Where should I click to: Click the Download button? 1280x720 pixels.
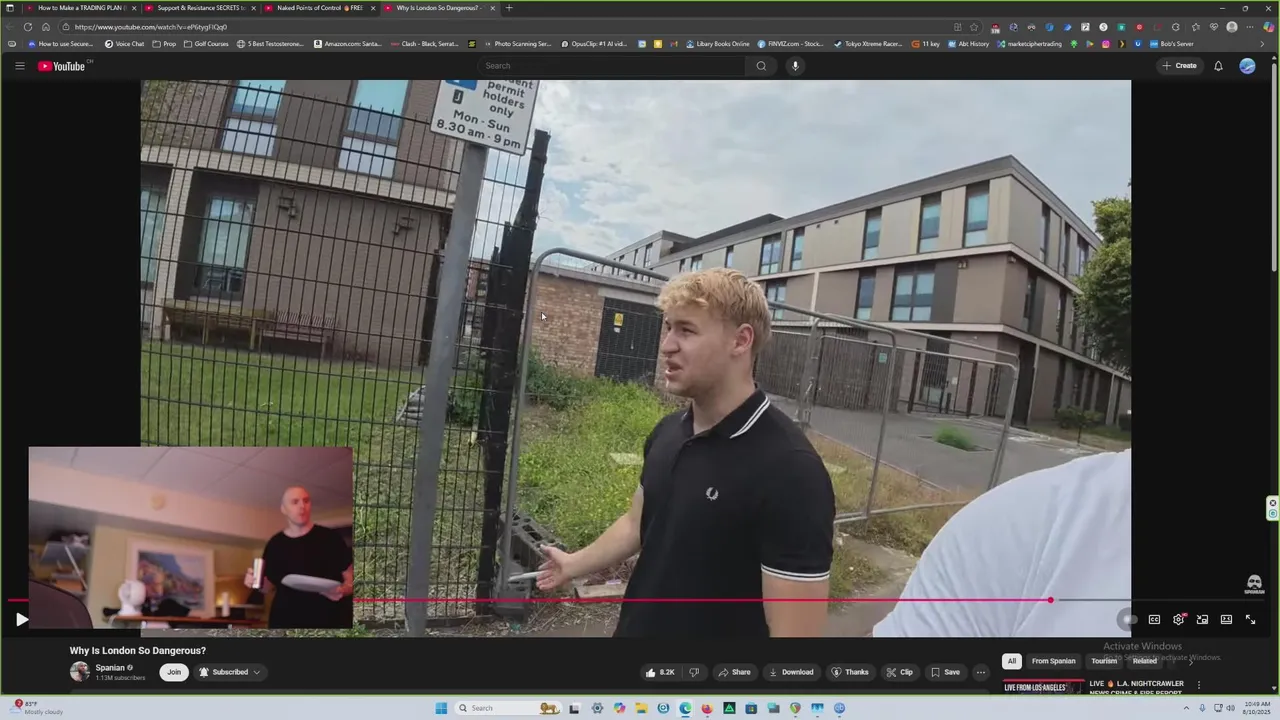pyautogui.click(x=791, y=672)
